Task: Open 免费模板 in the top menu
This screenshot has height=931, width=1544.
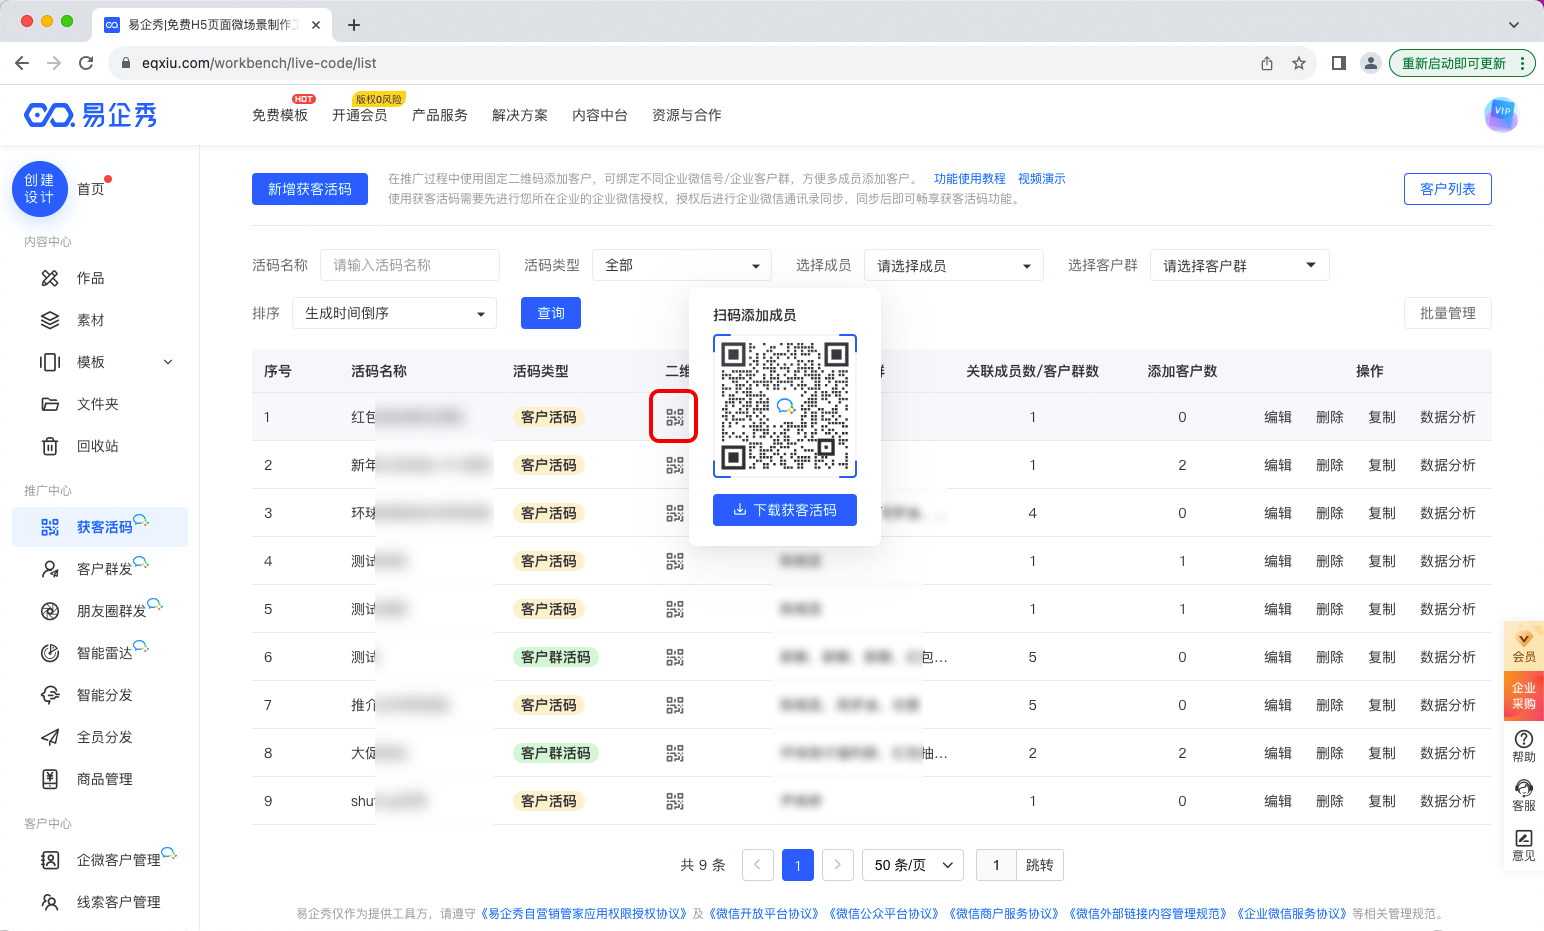Action: click(280, 115)
